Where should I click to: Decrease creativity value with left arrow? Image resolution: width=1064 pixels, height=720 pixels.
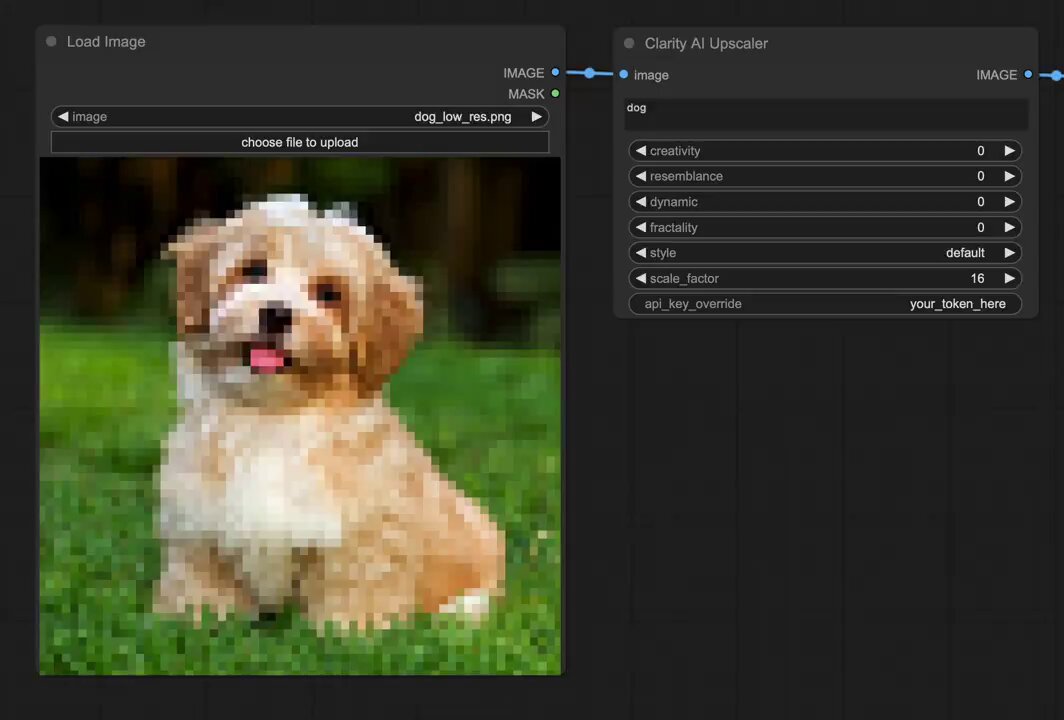[x=641, y=151]
